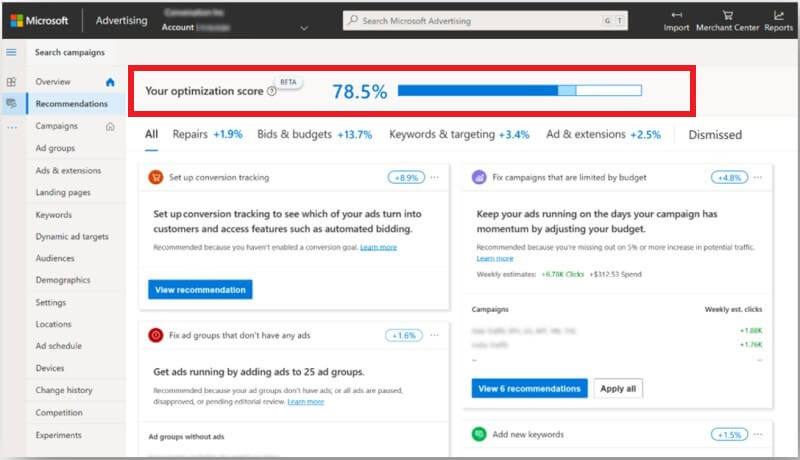Click the Advertising header label
The image size is (800, 460).
coord(121,20)
